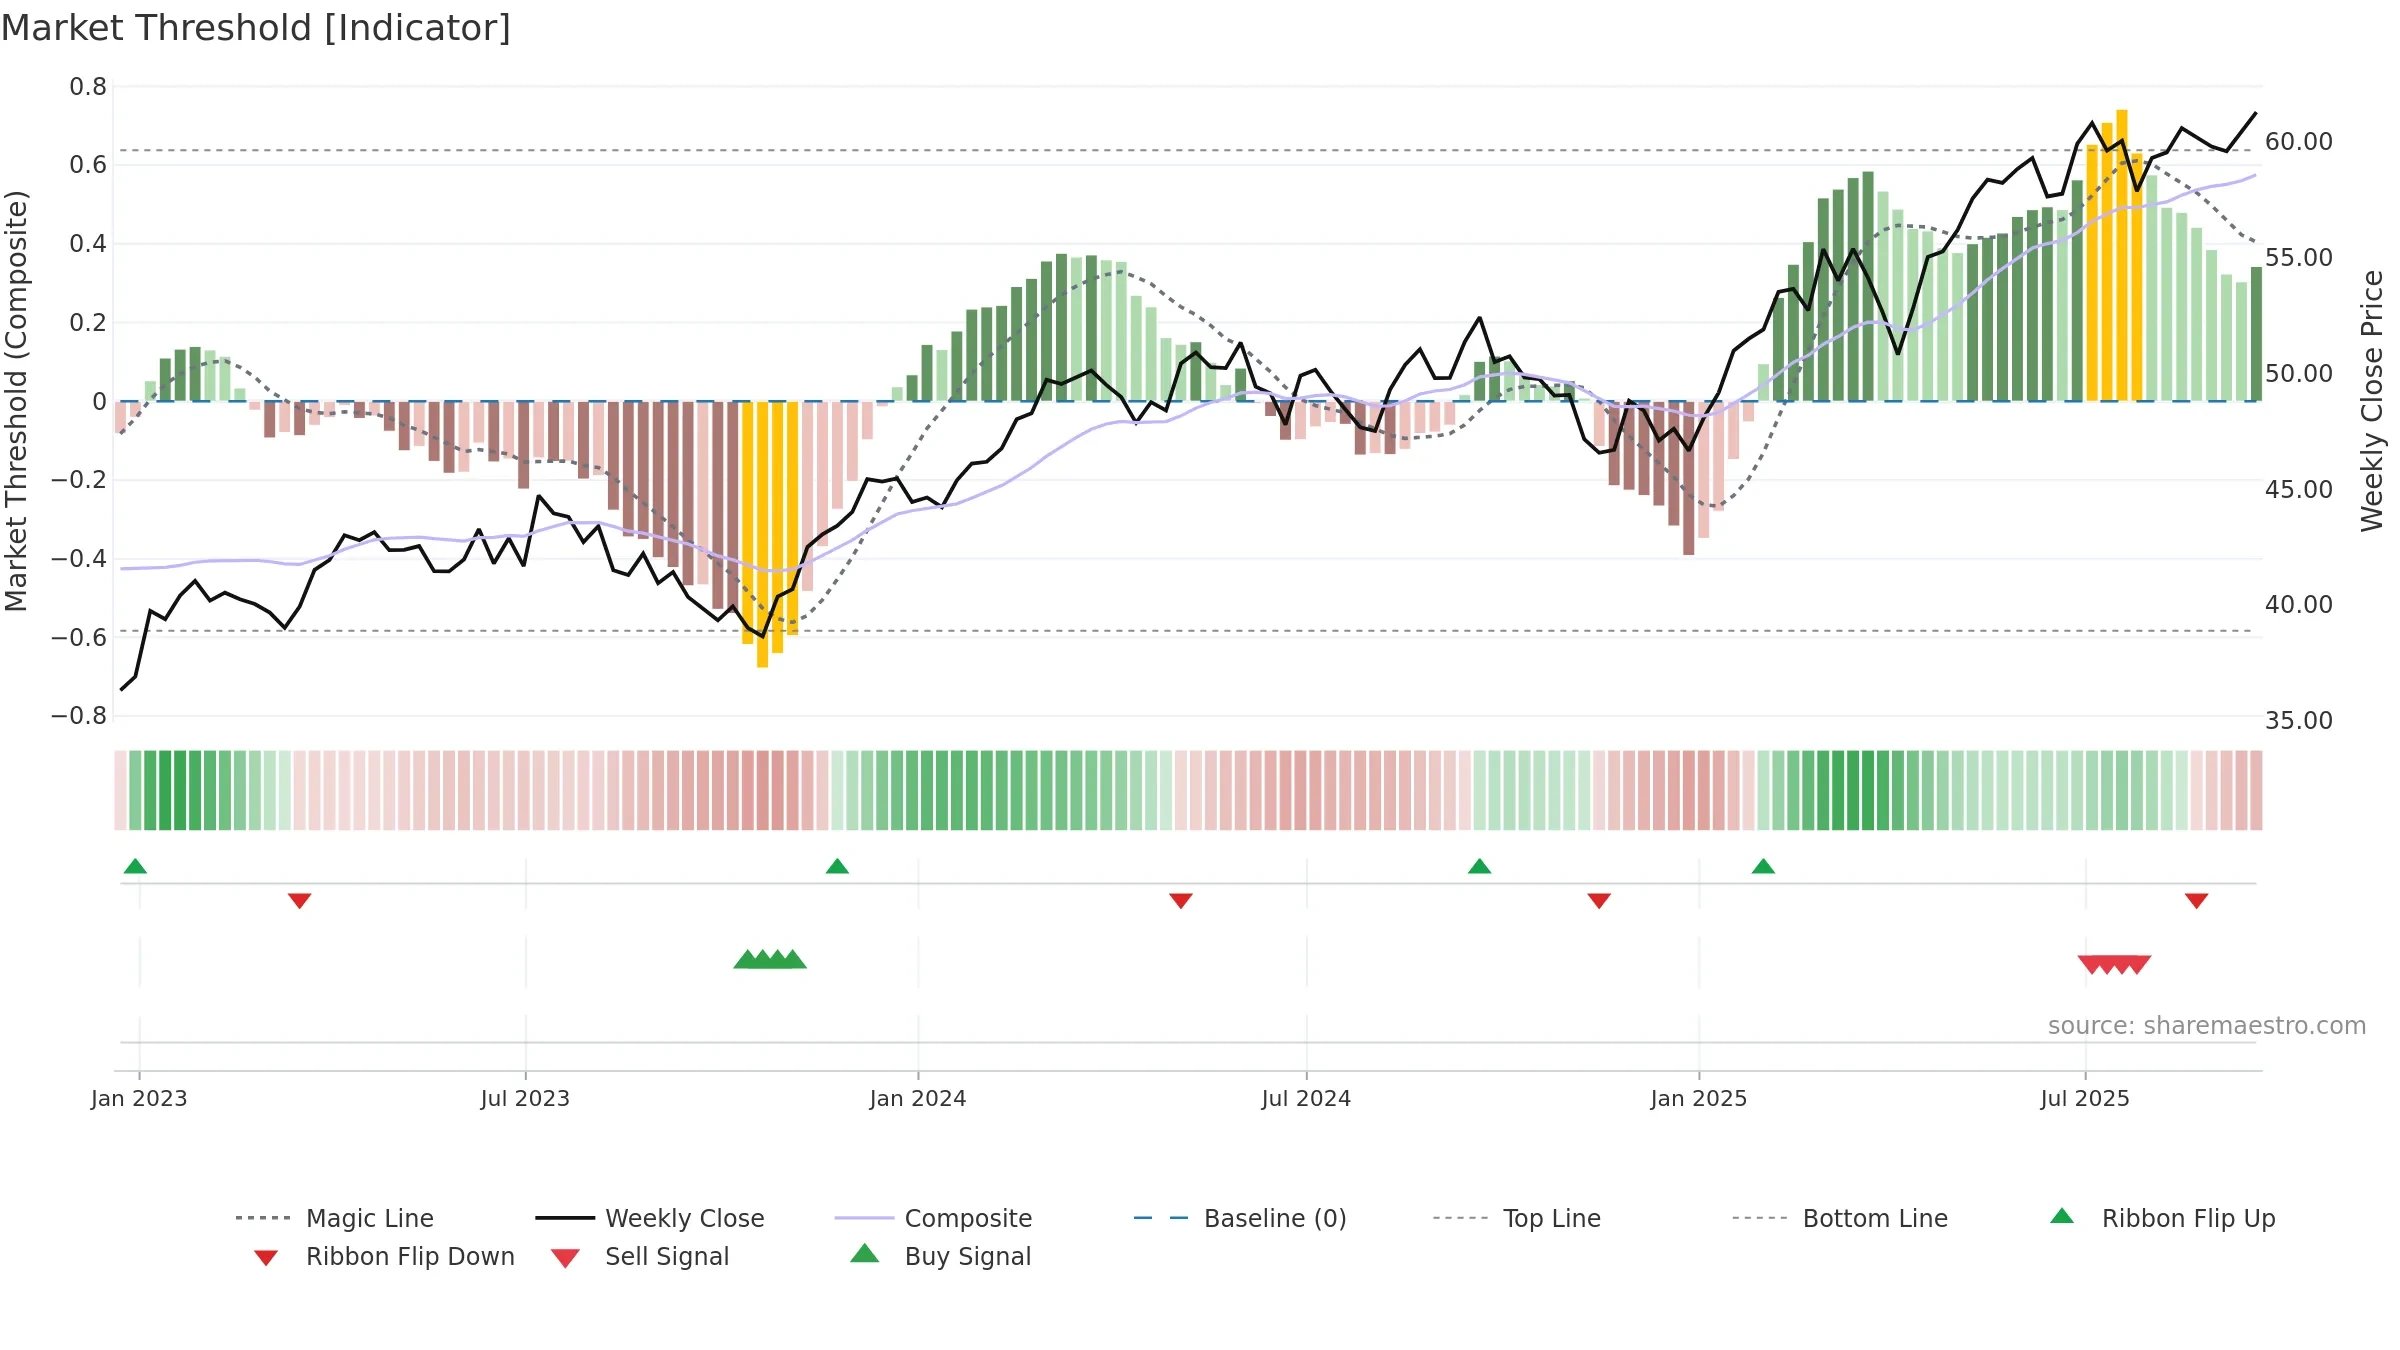Click the chart title Market Threshold [Indicator]
The image size is (2400, 1350).
[256, 28]
